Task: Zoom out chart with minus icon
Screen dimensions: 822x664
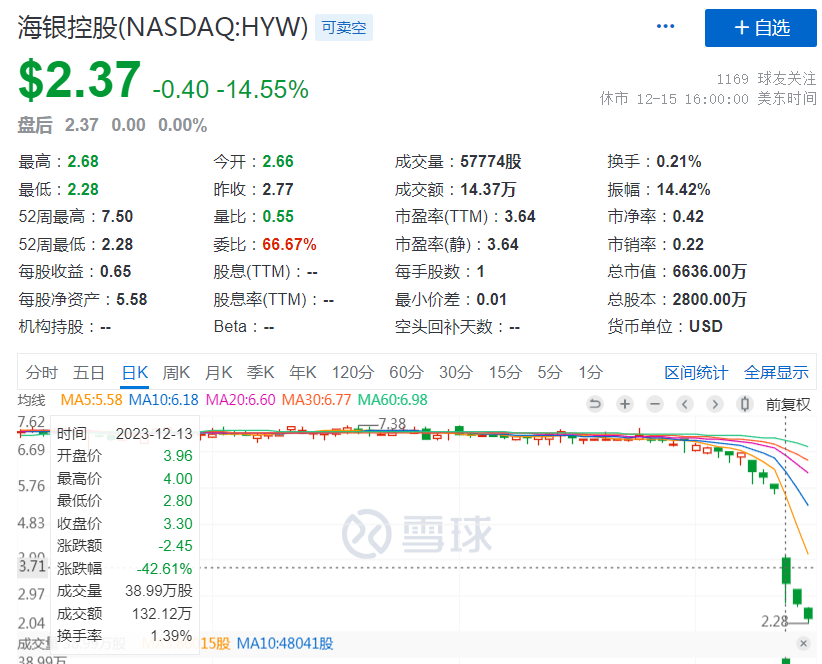Action: [x=654, y=404]
